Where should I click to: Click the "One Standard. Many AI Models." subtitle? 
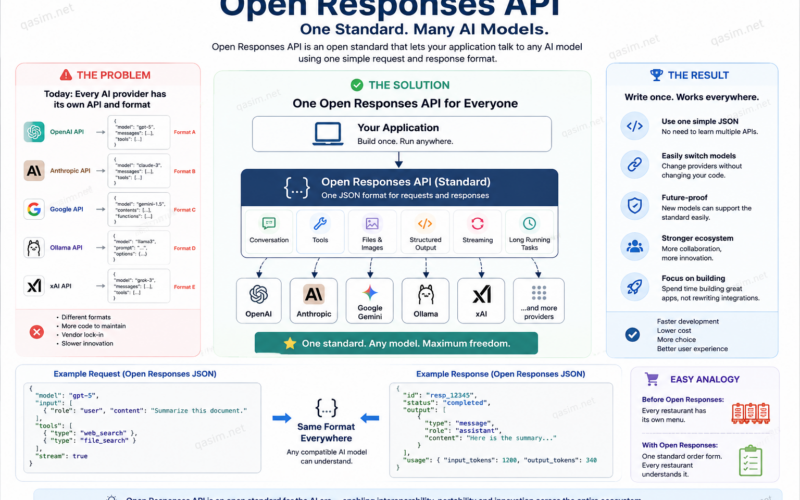[x=424, y=29]
